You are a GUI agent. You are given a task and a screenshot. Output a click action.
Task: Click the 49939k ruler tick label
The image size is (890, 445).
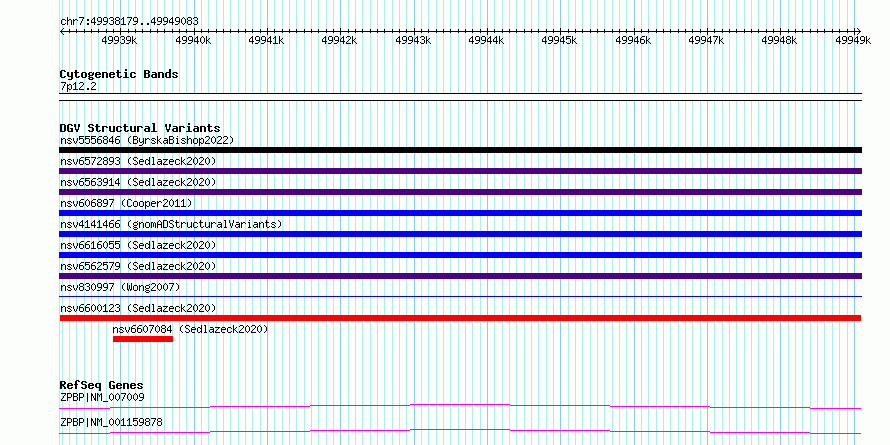(x=119, y=40)
